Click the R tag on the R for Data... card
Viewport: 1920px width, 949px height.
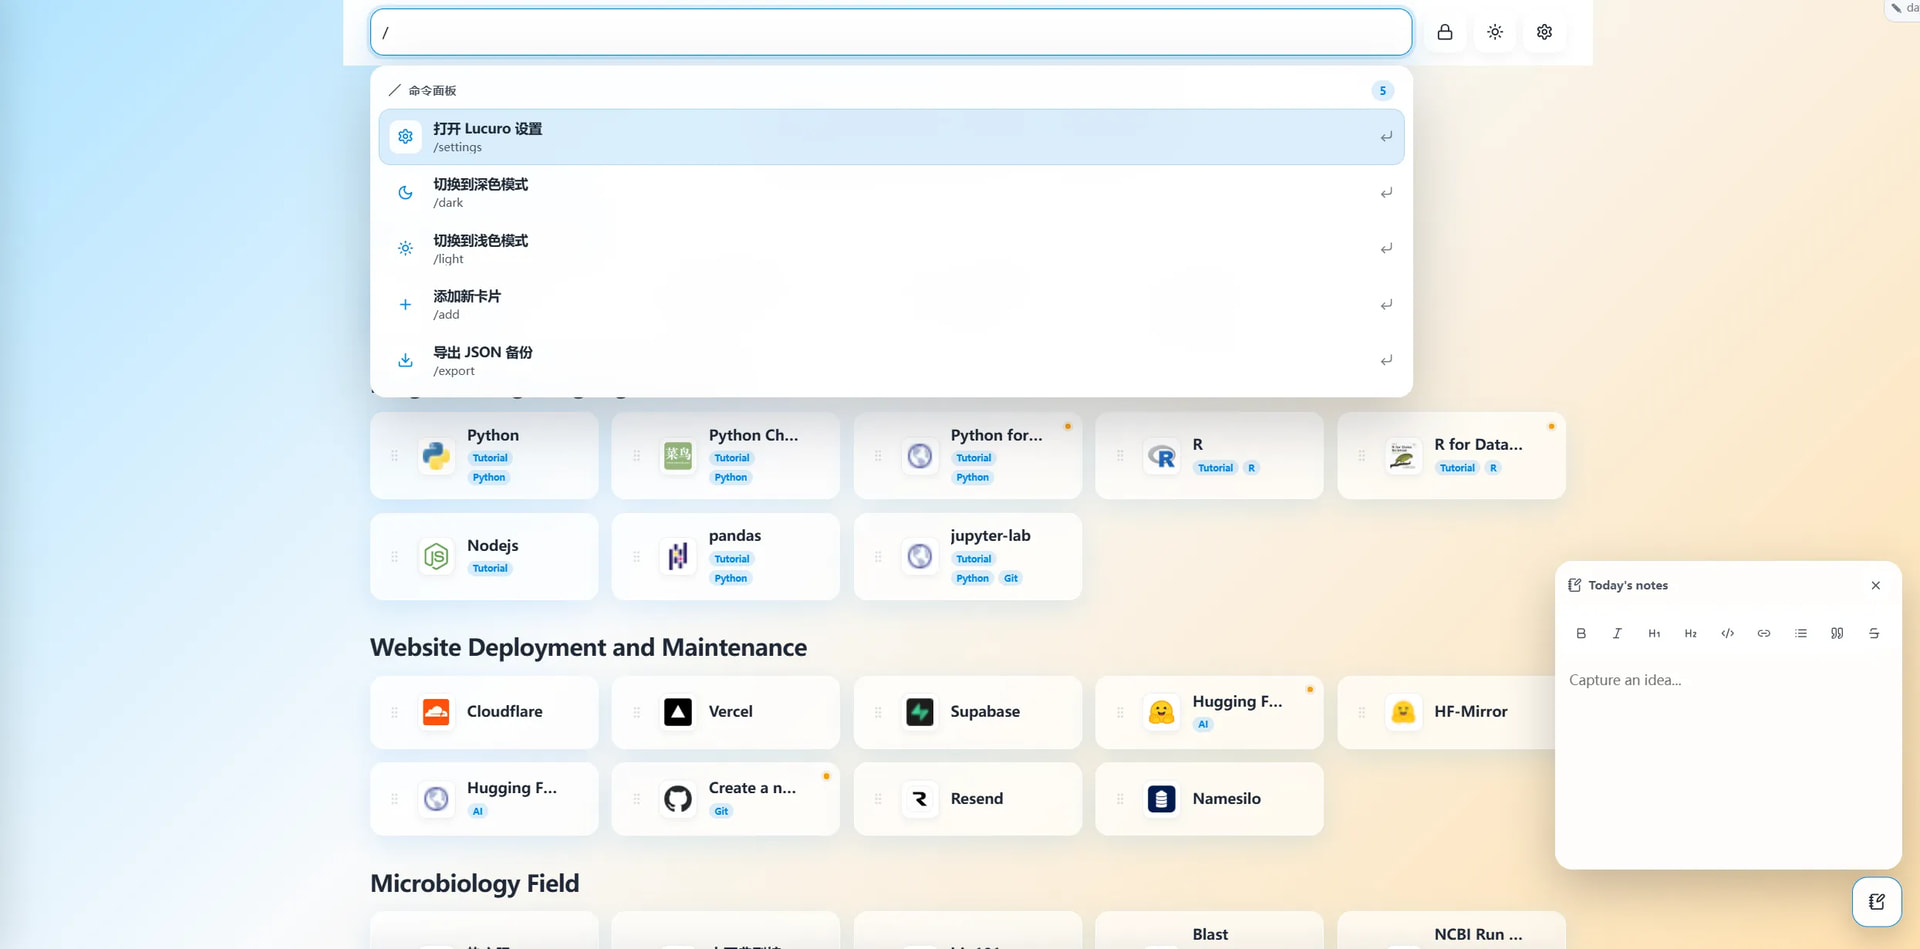click(x=1493, y=468)
